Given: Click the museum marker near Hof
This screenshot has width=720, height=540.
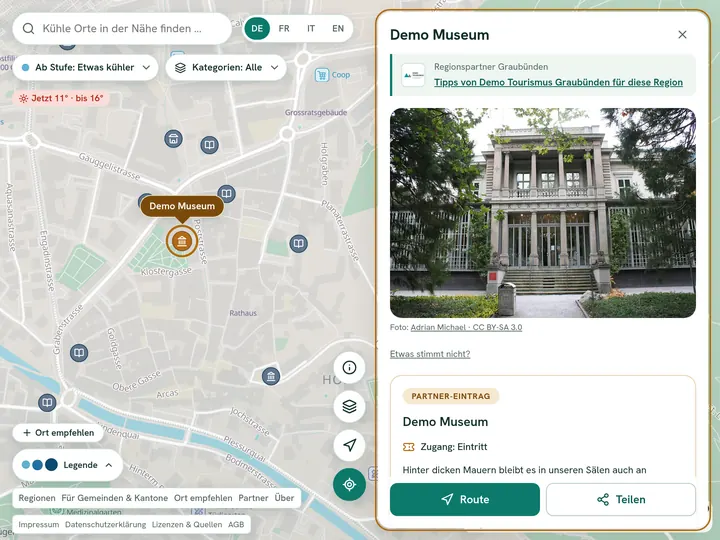Looking at the screenshot, I should (271, 377).
